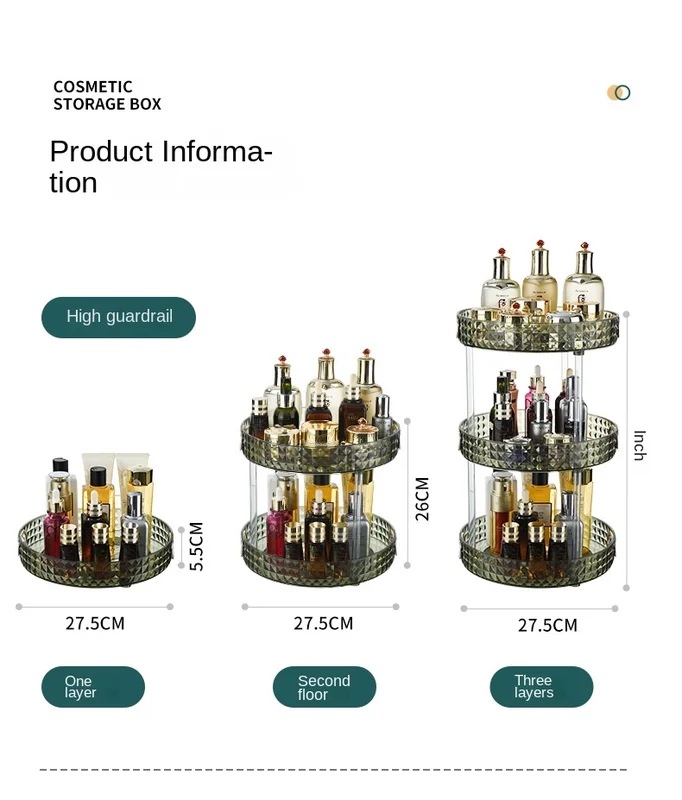
Task: Click the dashed divider line at bottom
Action: click(x=333, y=769)
